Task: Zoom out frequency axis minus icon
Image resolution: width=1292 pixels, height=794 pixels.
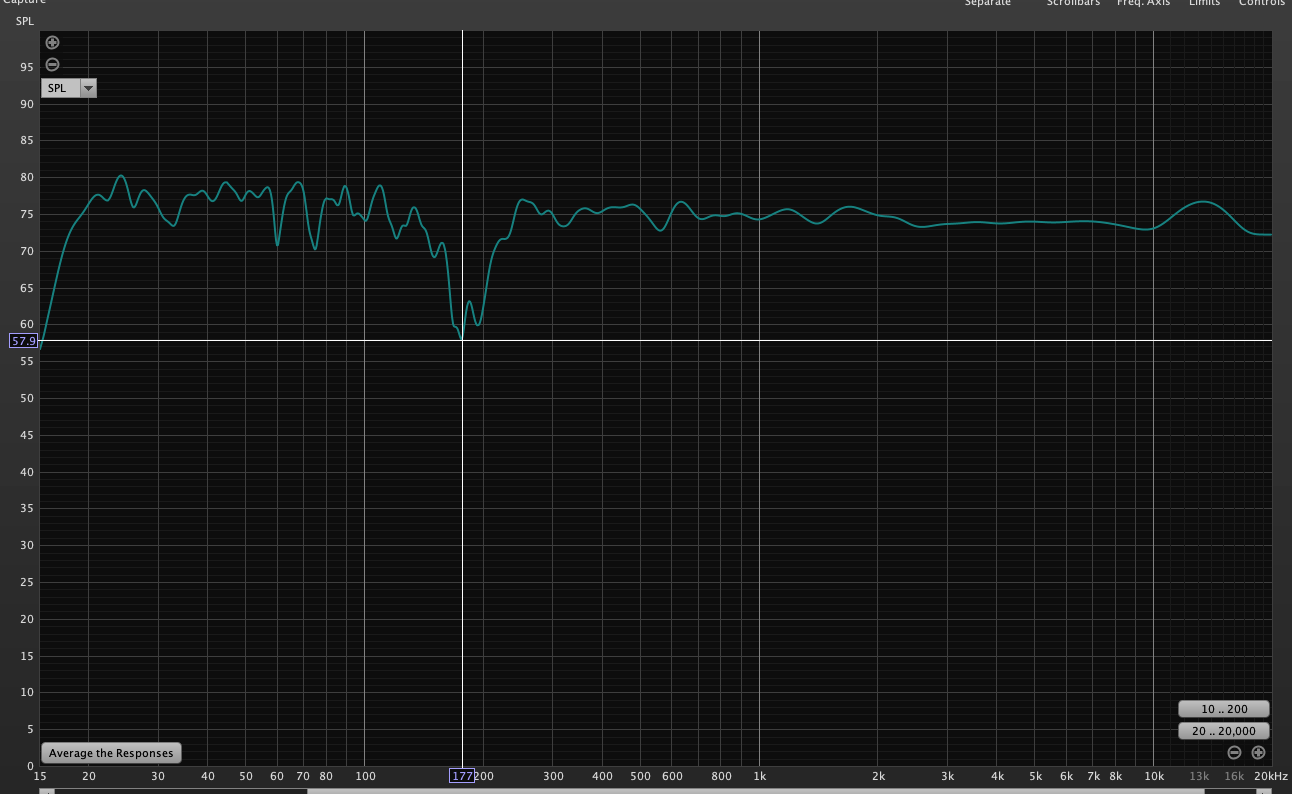Action: pos(1234,753)
